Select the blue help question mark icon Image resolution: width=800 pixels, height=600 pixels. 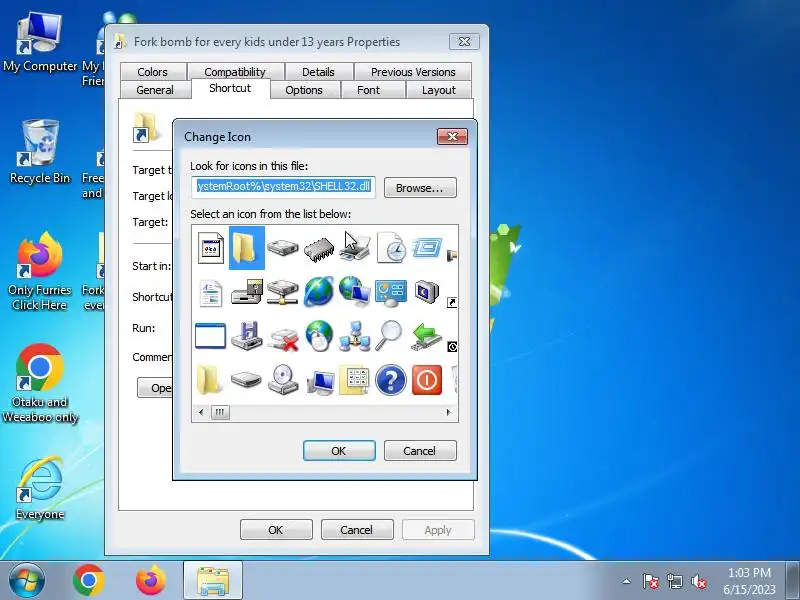coord(391,380)
